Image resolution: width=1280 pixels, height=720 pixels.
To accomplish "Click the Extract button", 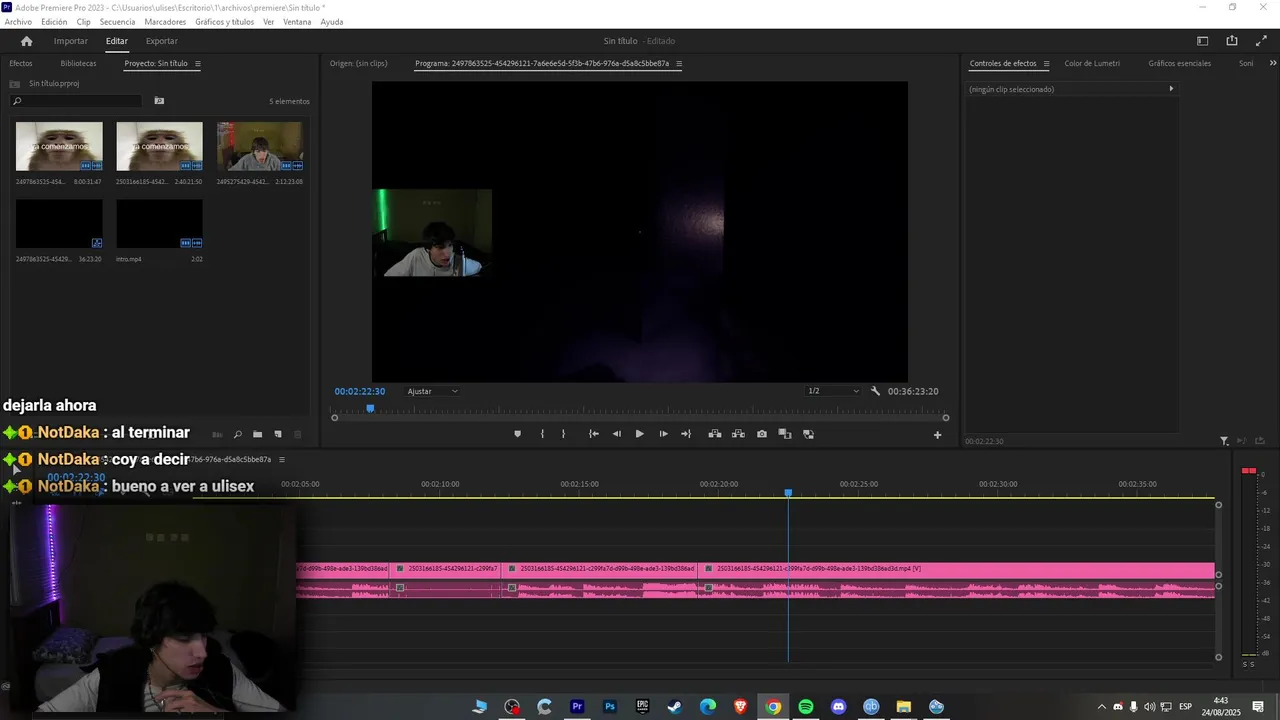I will pos(738,434).
